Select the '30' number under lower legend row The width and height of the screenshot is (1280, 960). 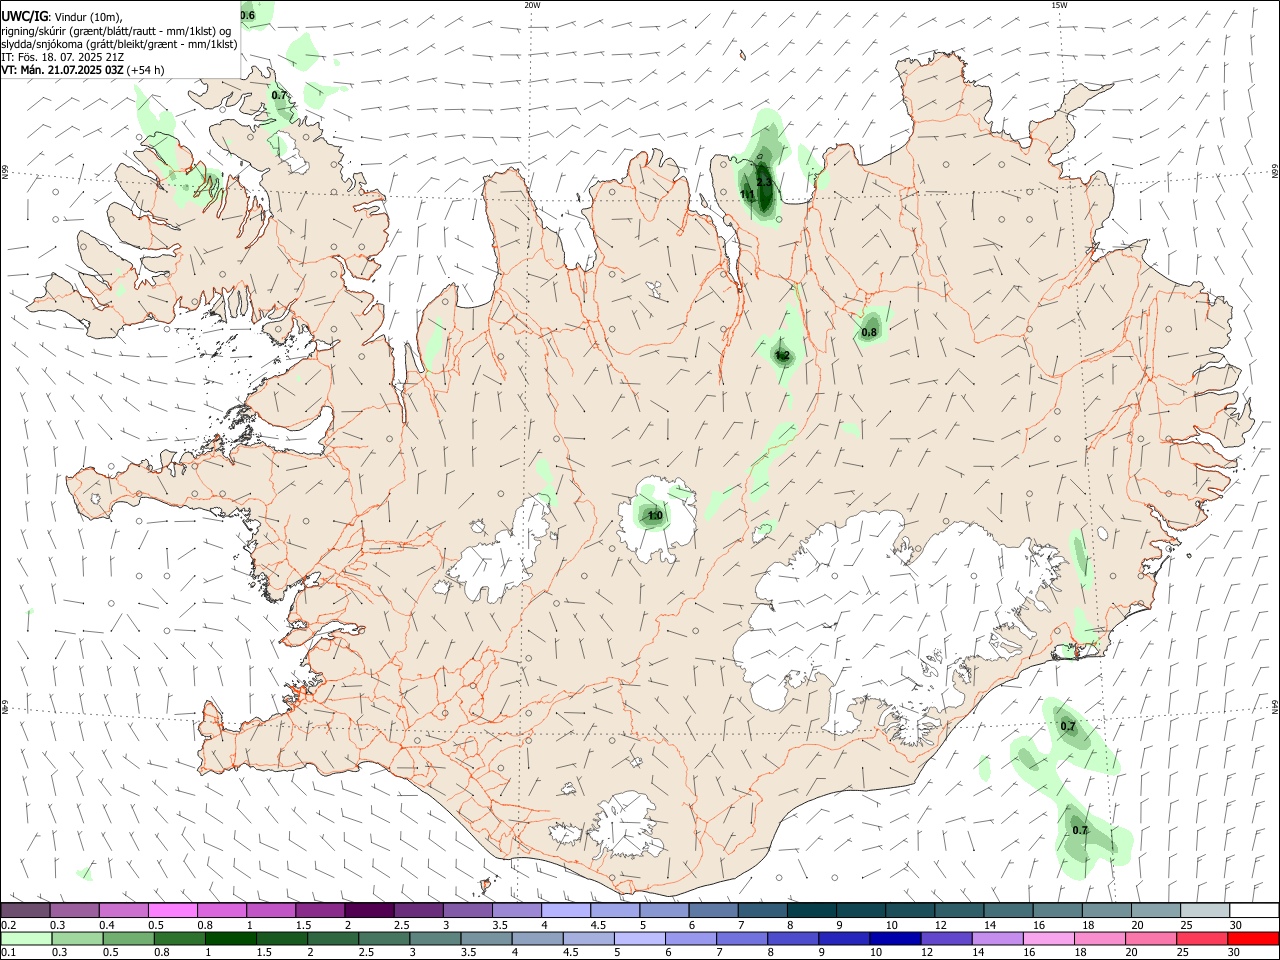click(1234, 952)
